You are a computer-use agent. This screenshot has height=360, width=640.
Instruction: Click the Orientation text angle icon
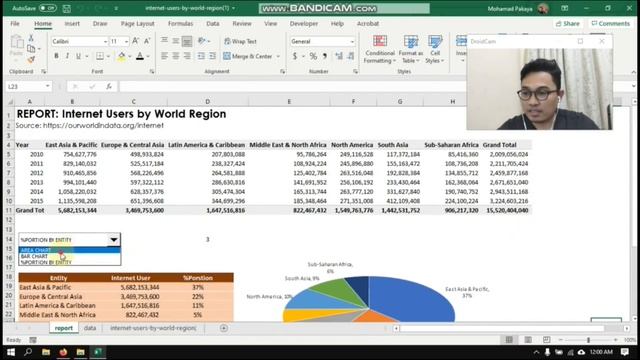tap(202, 40)
